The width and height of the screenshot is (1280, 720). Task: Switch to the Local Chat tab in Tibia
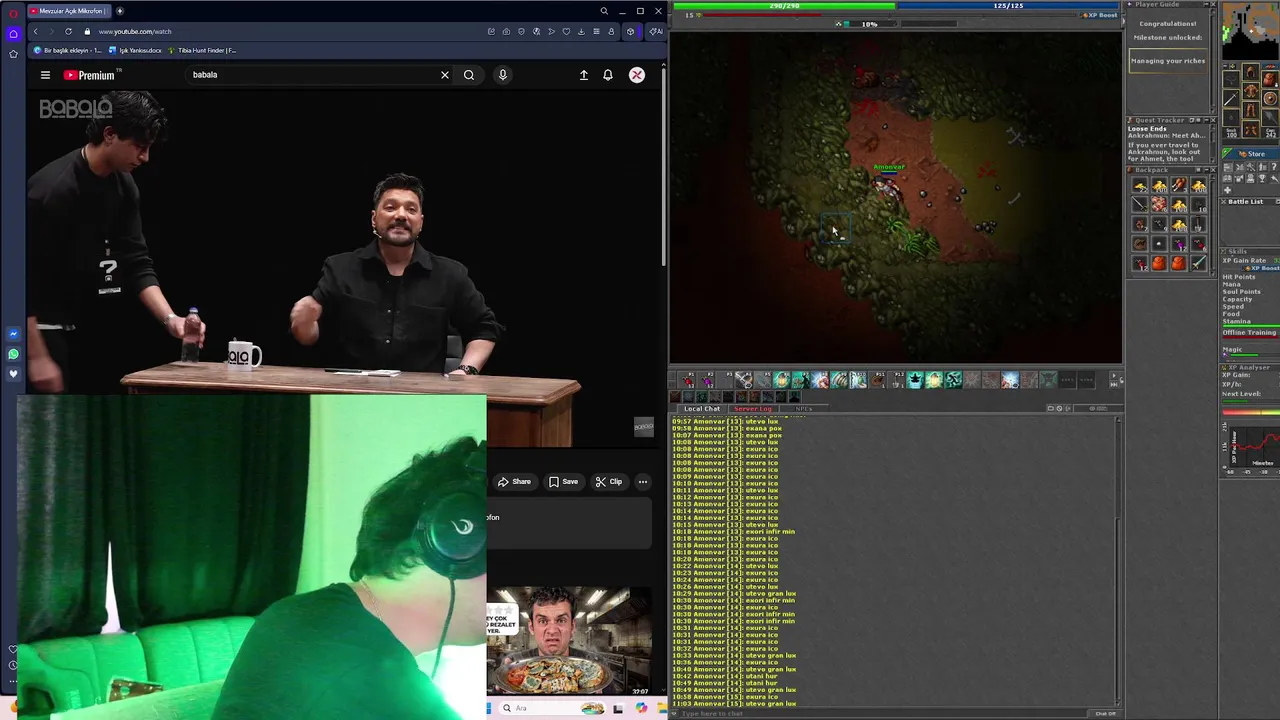click(702, 408)
